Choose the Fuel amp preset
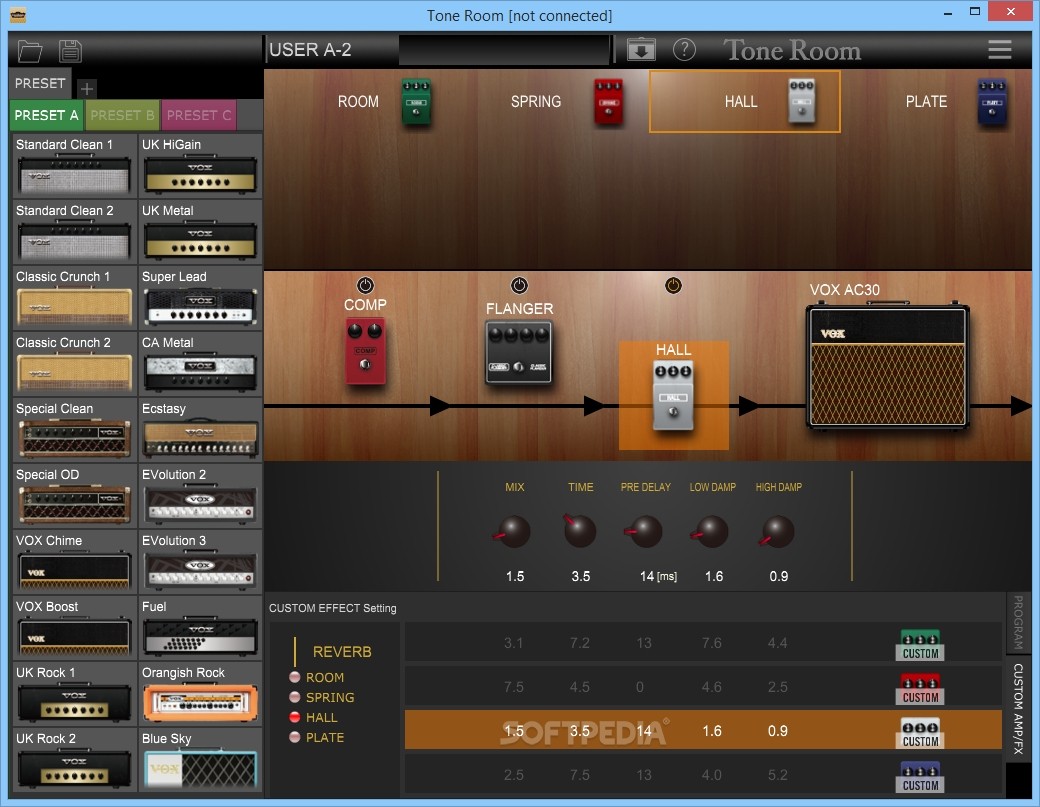This screenshot has width=1040, height=807. pos(200,627)
